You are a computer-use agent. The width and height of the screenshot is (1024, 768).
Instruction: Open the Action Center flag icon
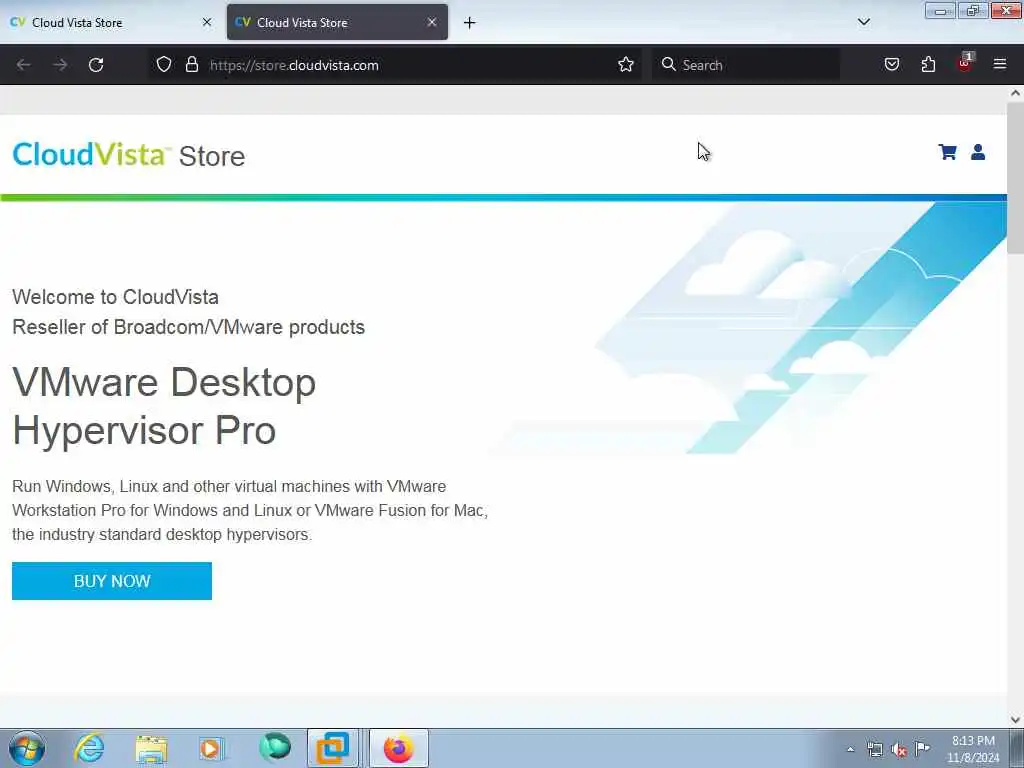tap(923, 748)
